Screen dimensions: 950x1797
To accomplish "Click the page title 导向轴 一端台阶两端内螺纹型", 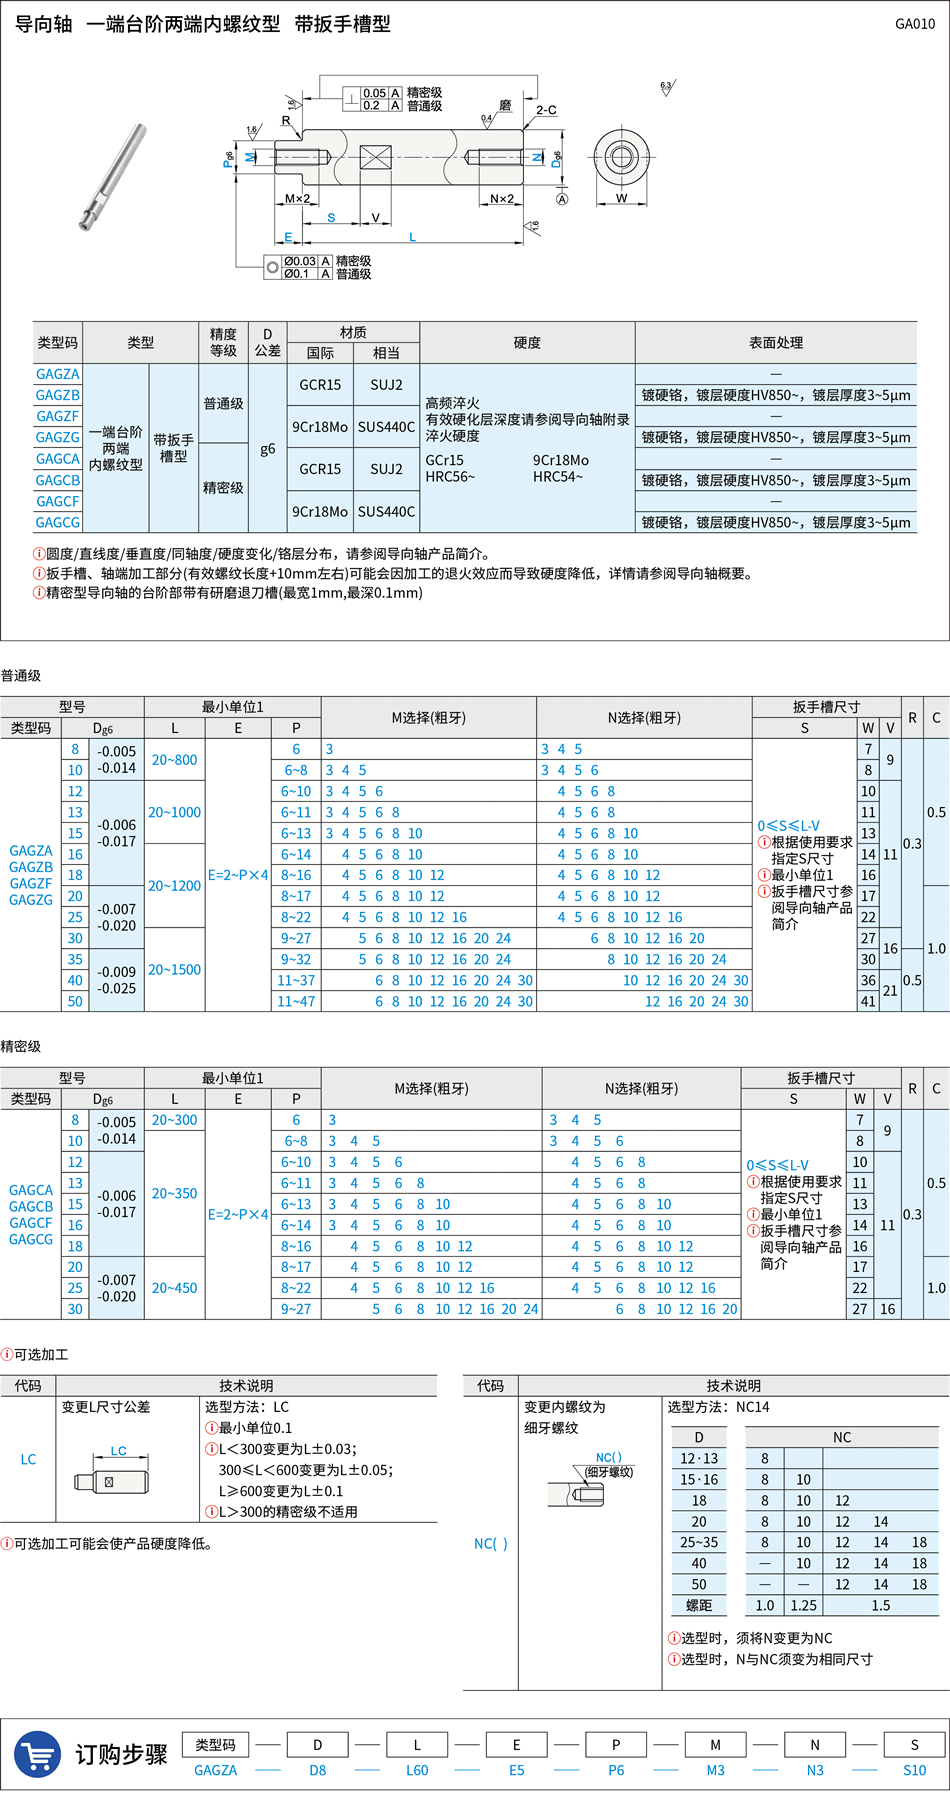I will click(147, 24).
